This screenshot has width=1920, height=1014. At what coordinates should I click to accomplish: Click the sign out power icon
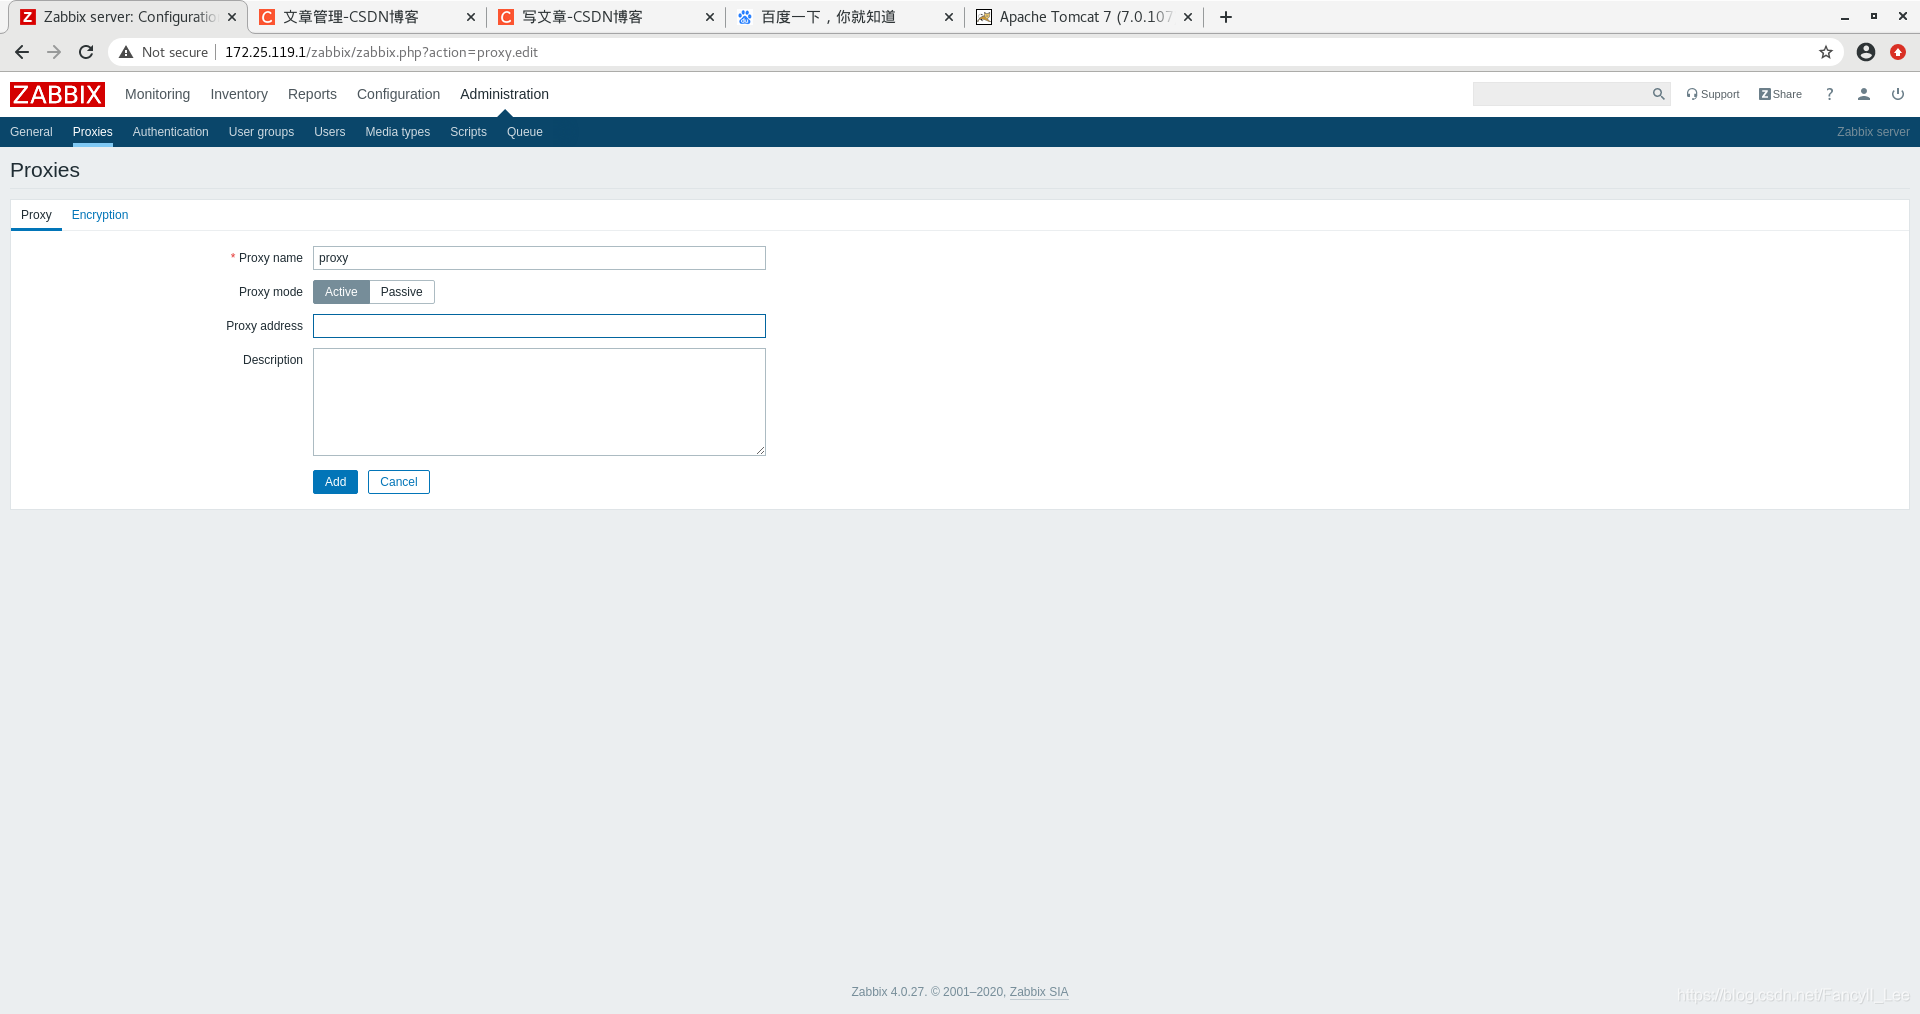point(1897,94)
